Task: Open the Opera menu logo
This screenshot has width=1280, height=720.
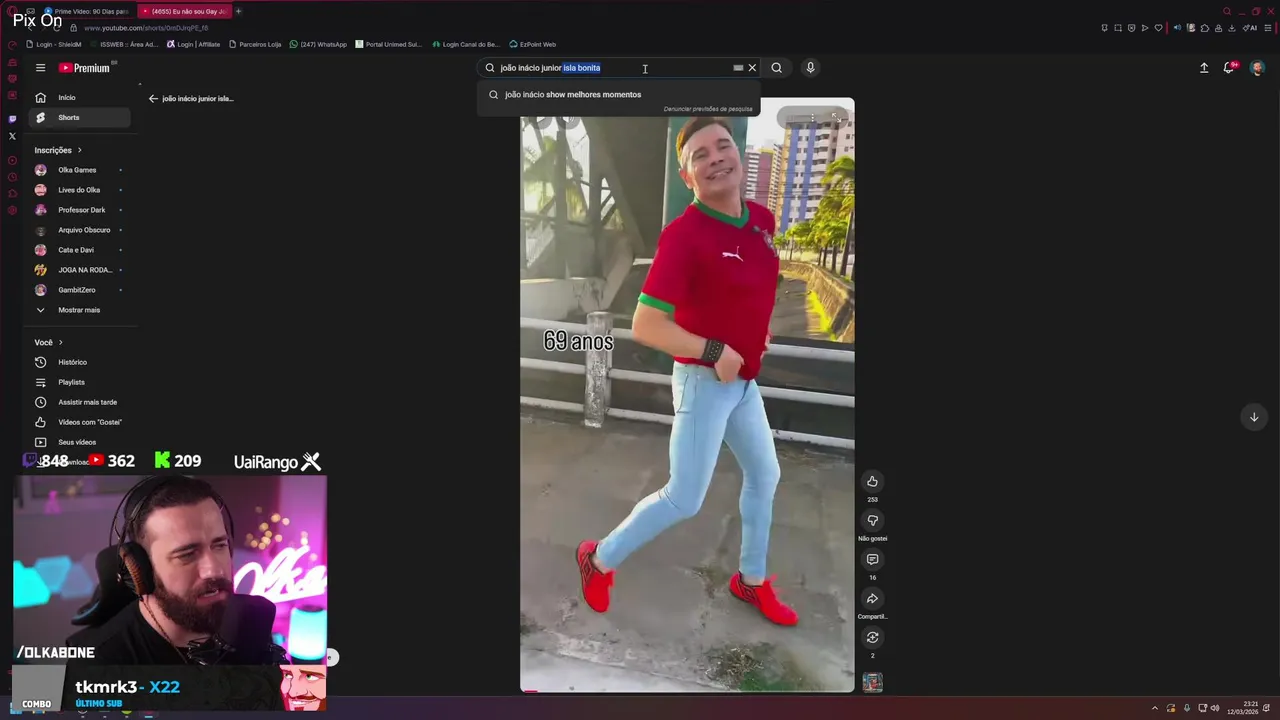Action: (12, 11)
